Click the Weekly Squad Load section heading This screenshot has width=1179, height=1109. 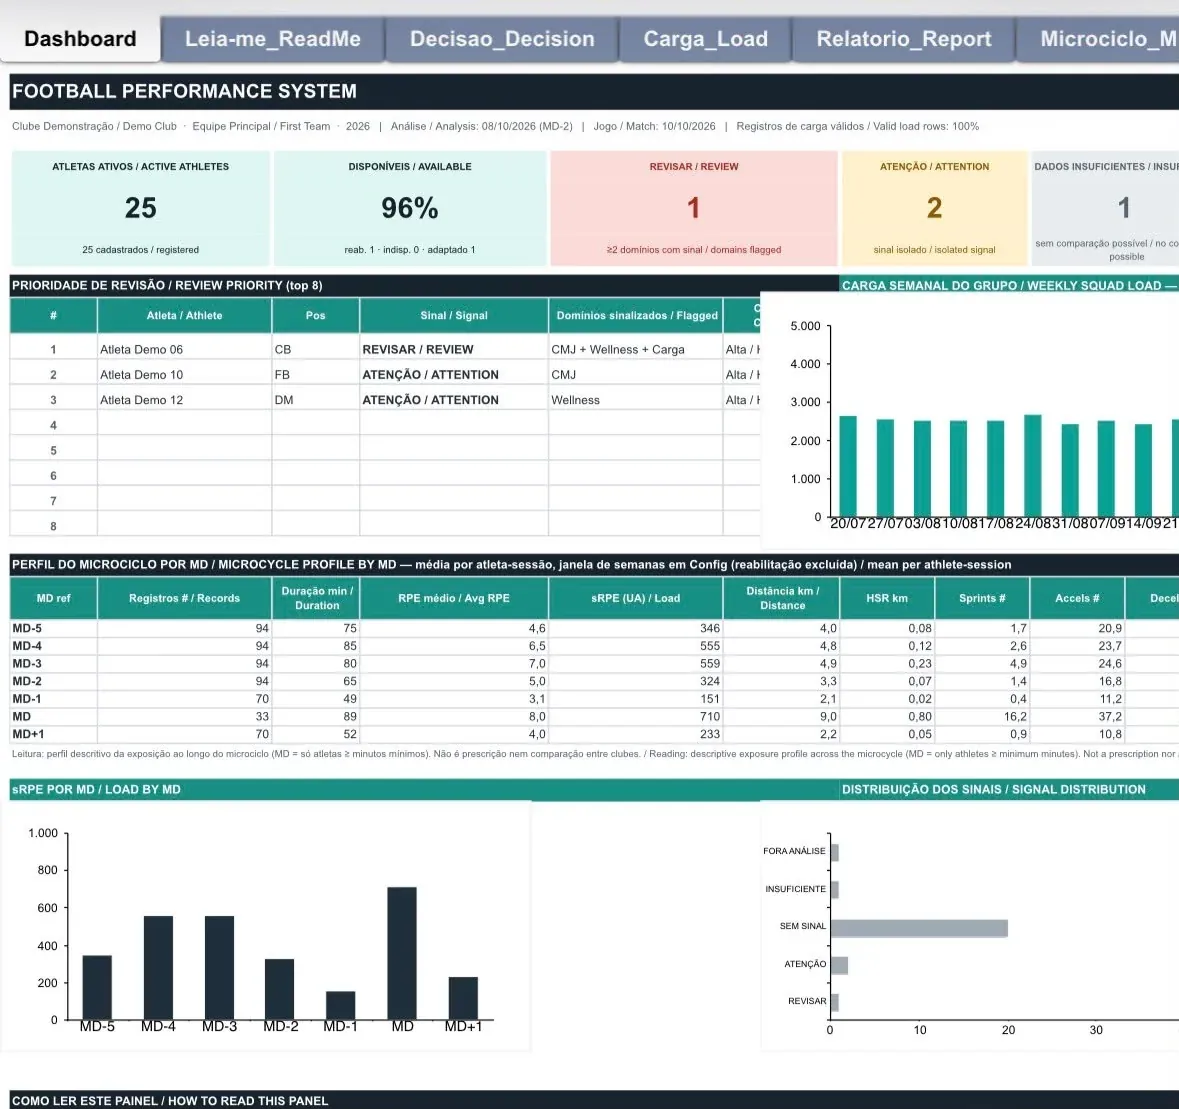(1008, 286)
